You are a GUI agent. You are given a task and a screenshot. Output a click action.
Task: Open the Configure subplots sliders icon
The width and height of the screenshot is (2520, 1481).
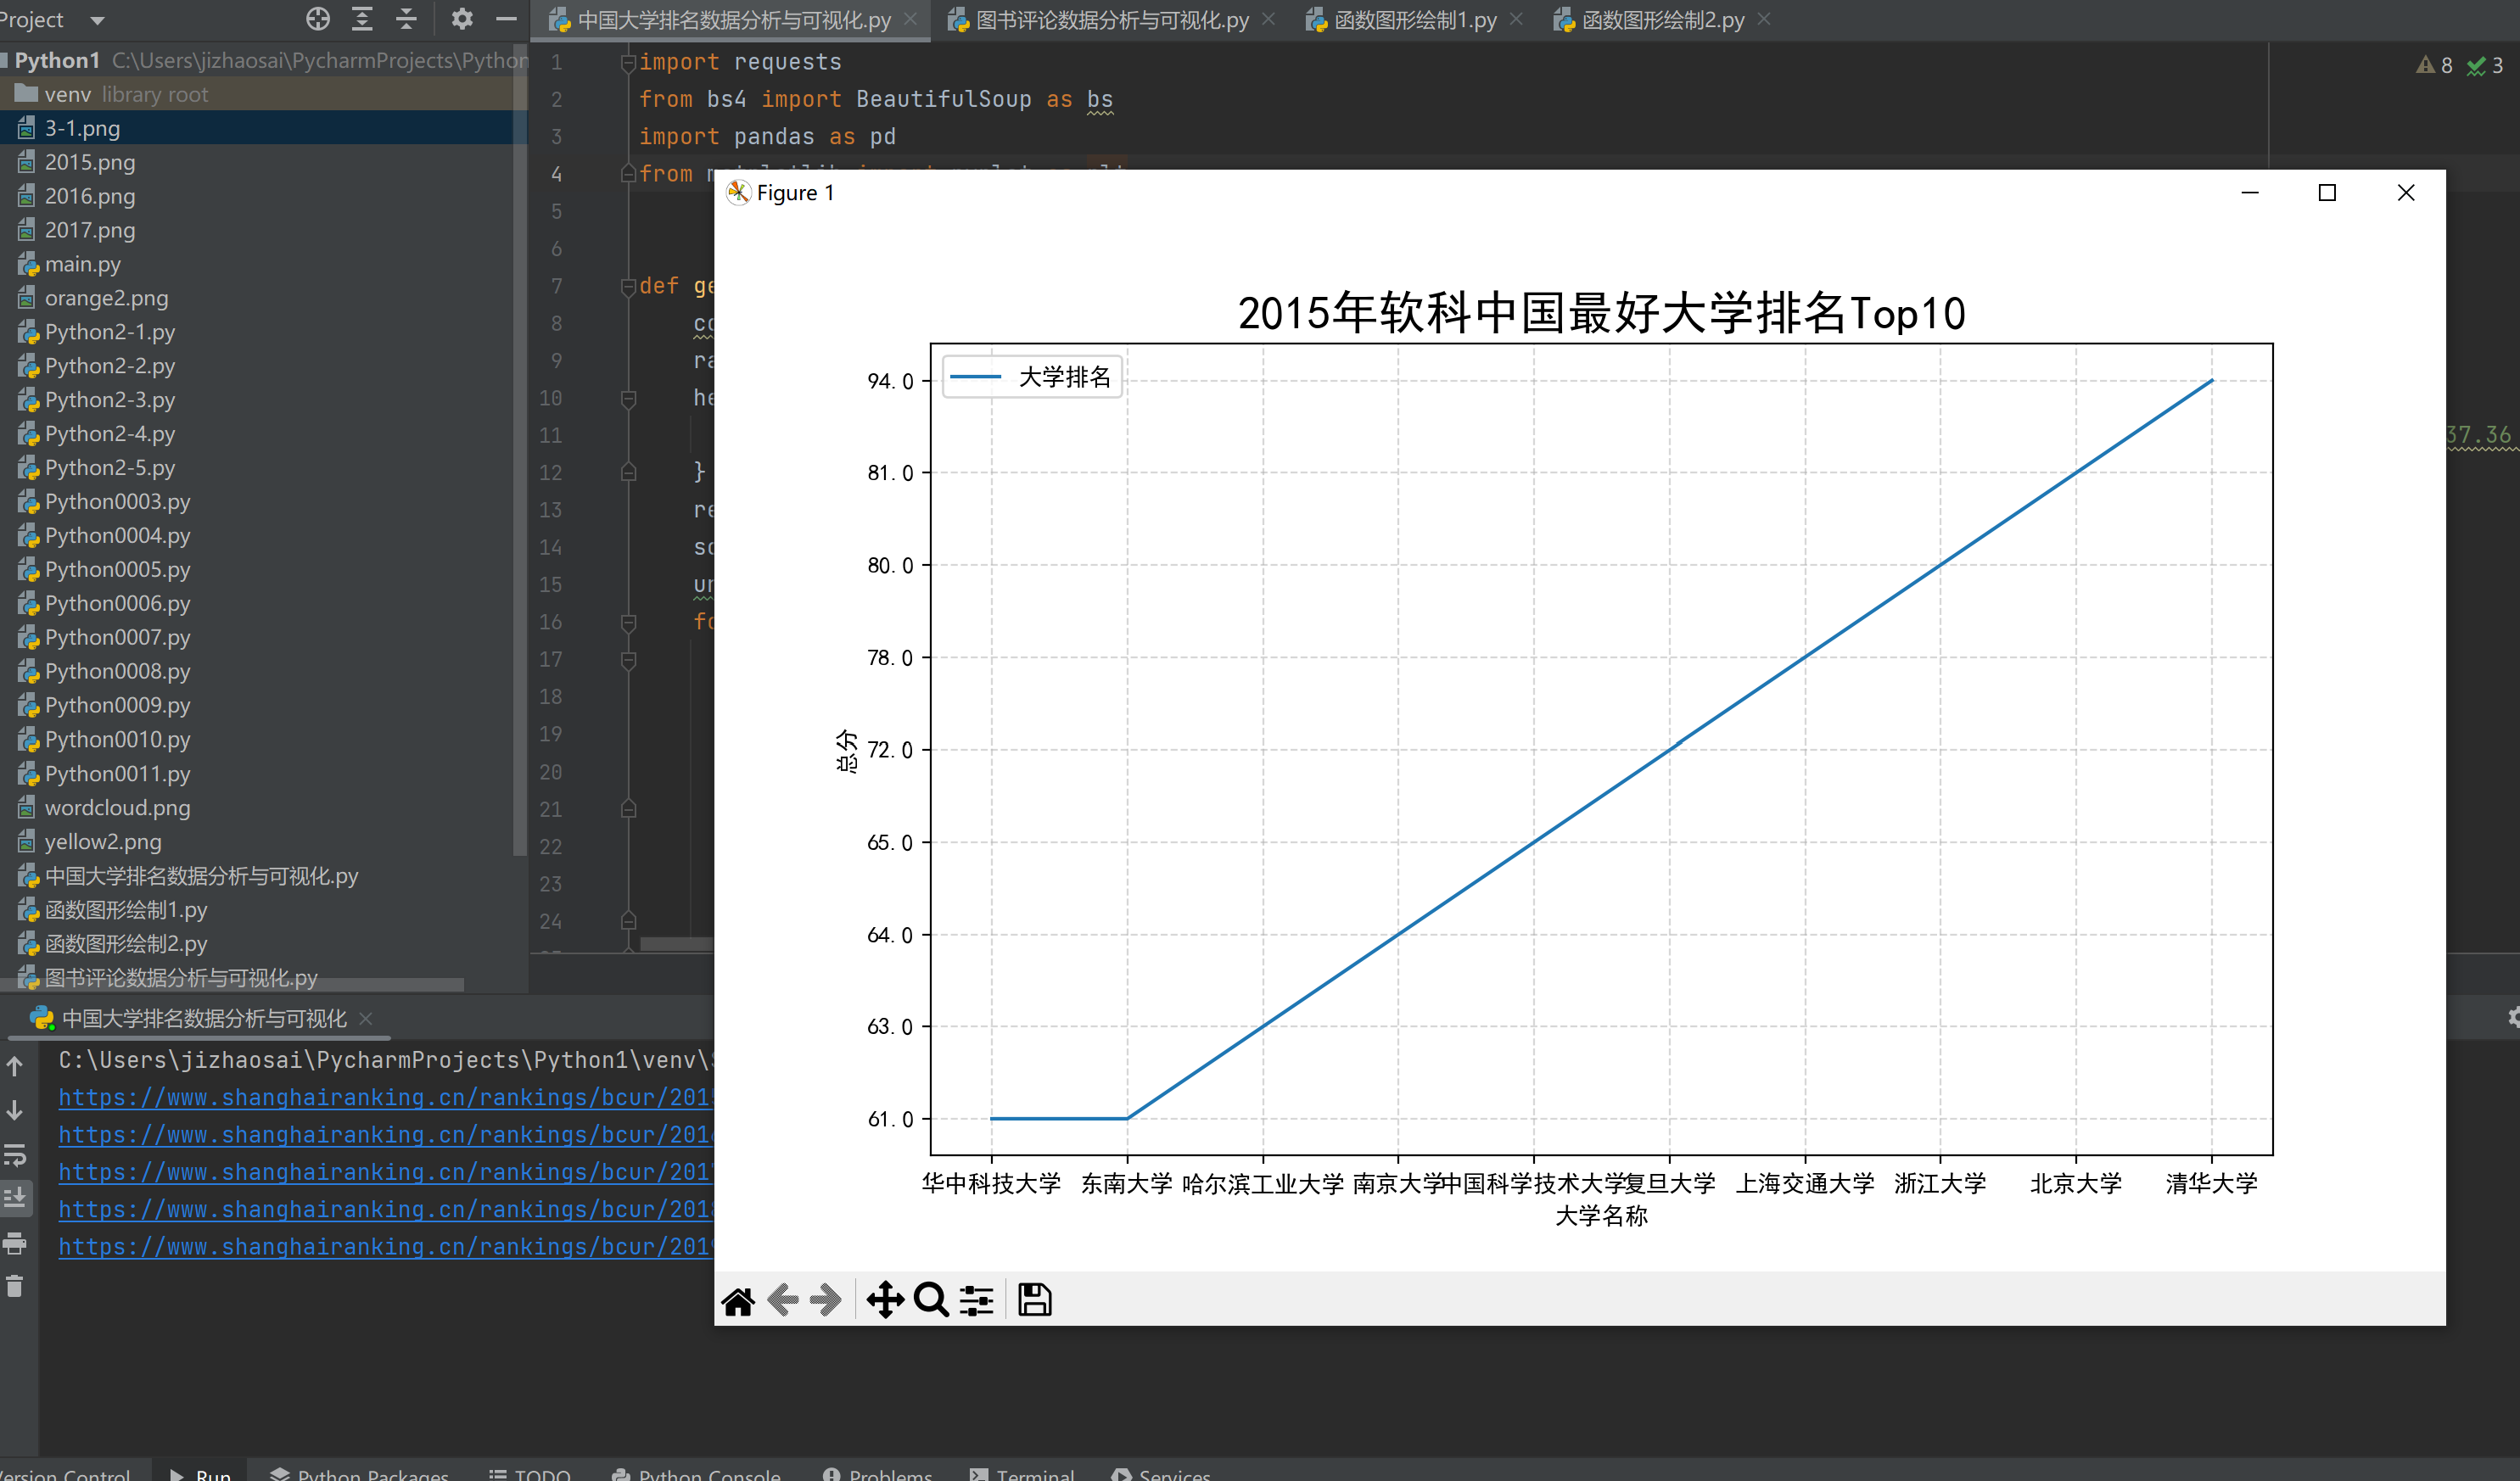click(976, 1301)
